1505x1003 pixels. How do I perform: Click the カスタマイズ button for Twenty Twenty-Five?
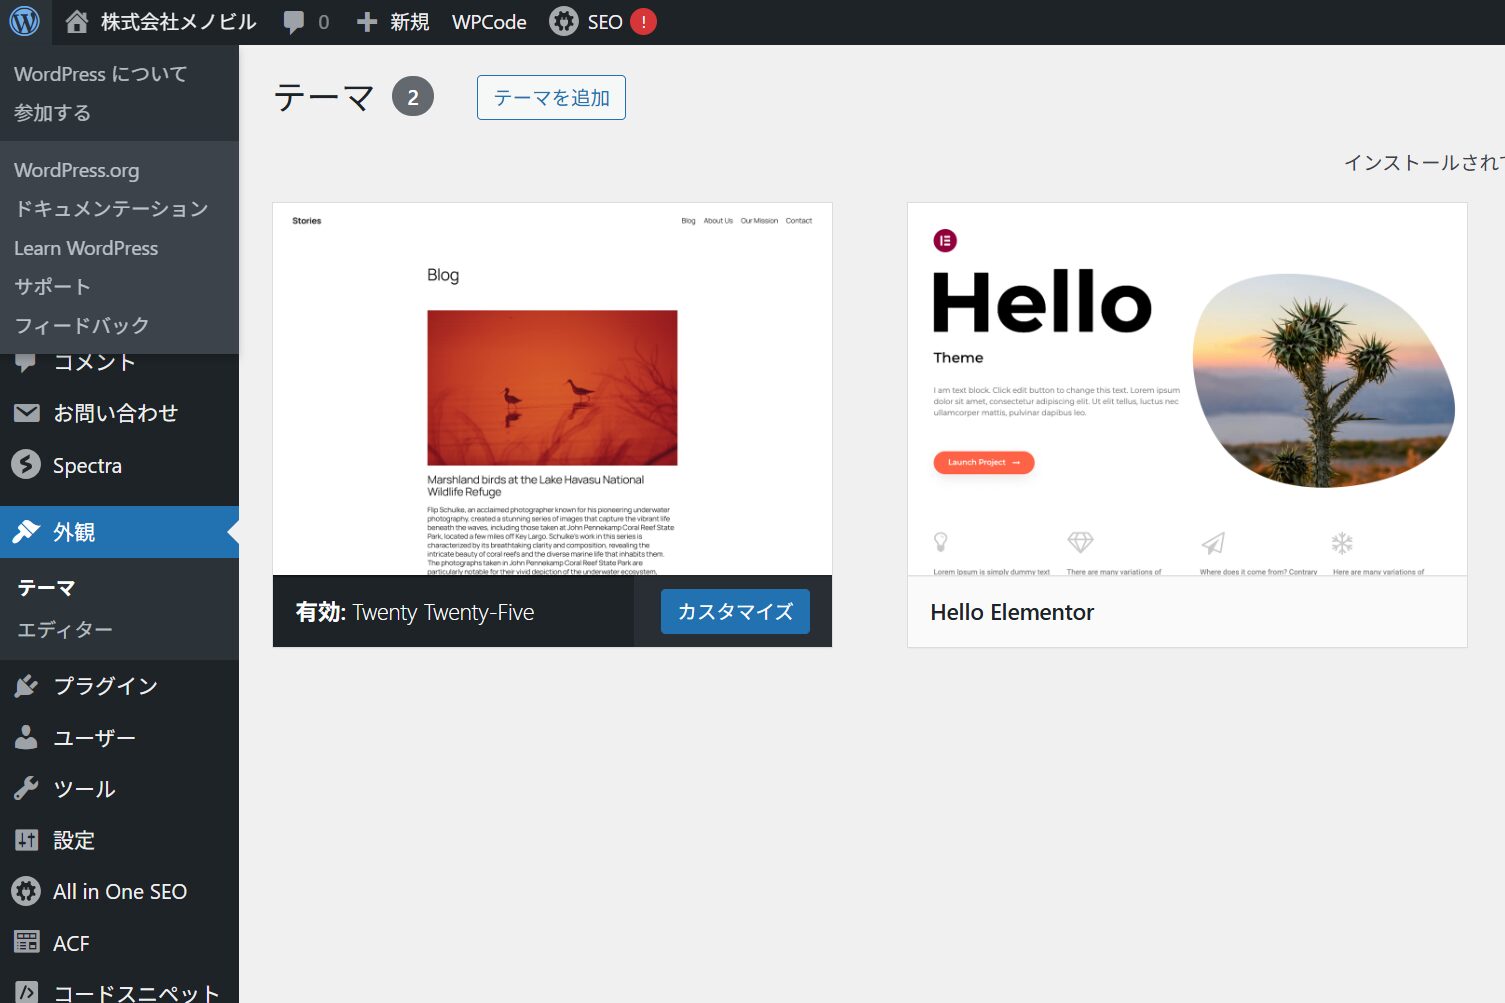tap(735, 612)
